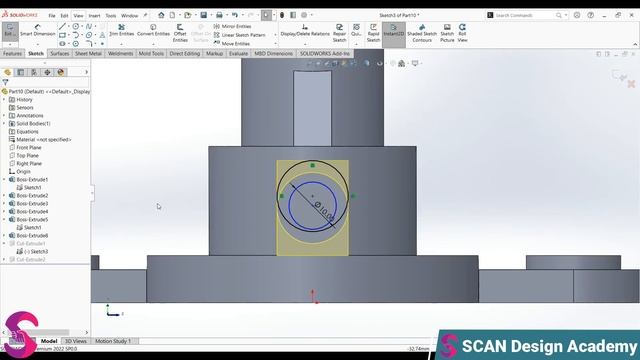Open Linear Sketch Pattern tool
The image size is (640, 360).
[x=240, y=35]
